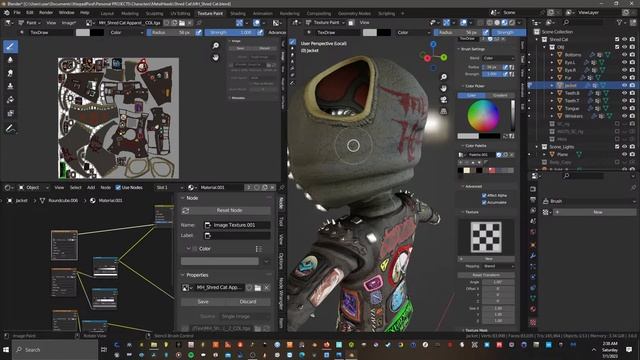
Task: Uncheck the Accumulate checkbox
Action: coord(484,202)
